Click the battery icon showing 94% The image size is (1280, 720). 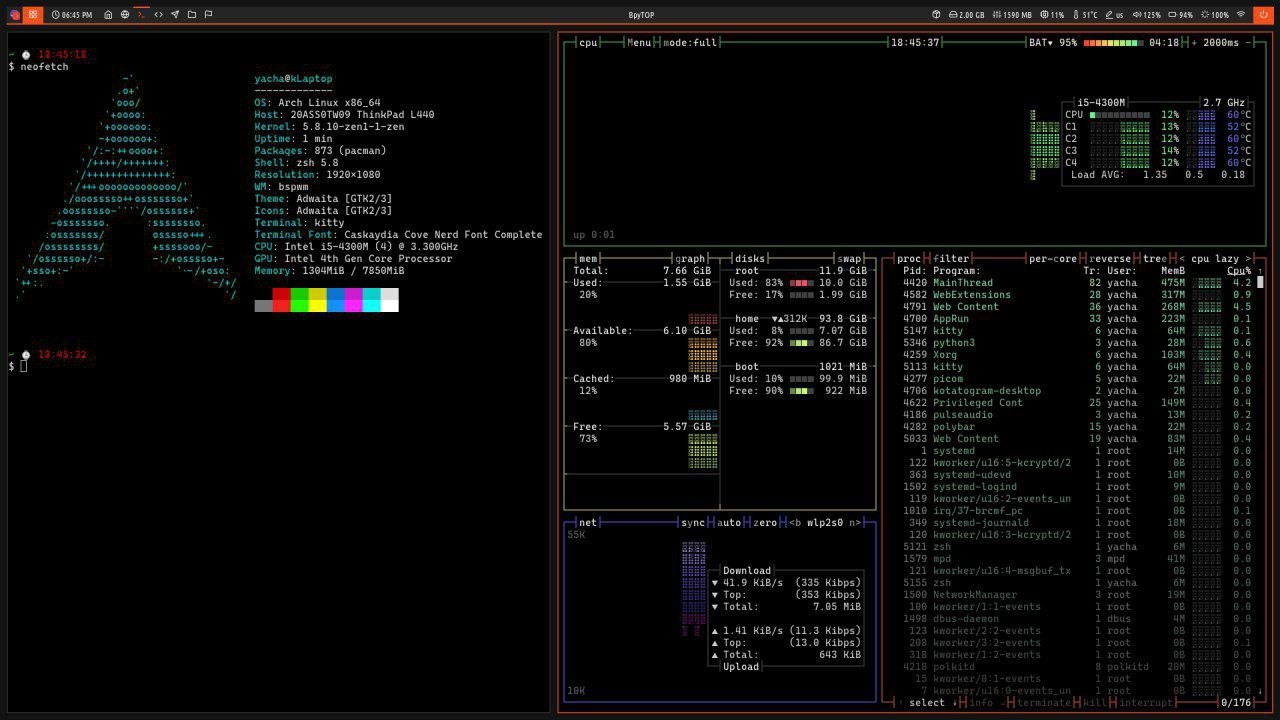[1172, 15]
